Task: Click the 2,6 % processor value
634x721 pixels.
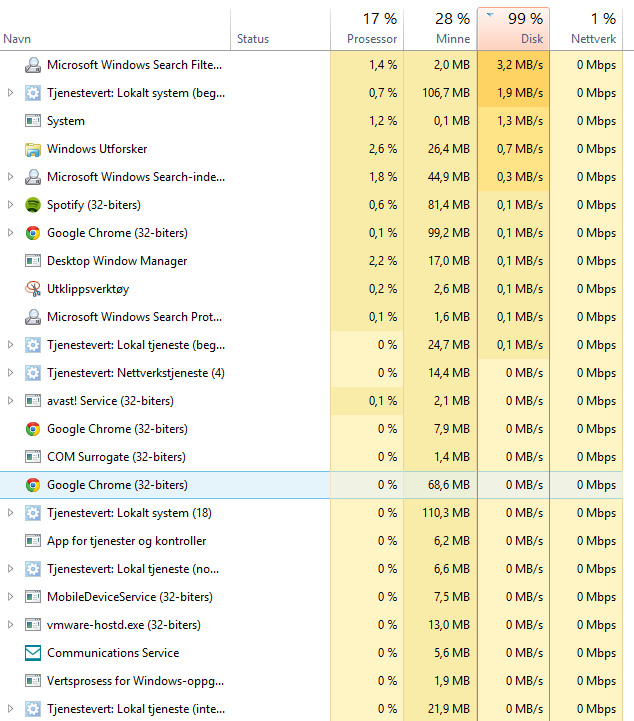Action: coord(383,149)
